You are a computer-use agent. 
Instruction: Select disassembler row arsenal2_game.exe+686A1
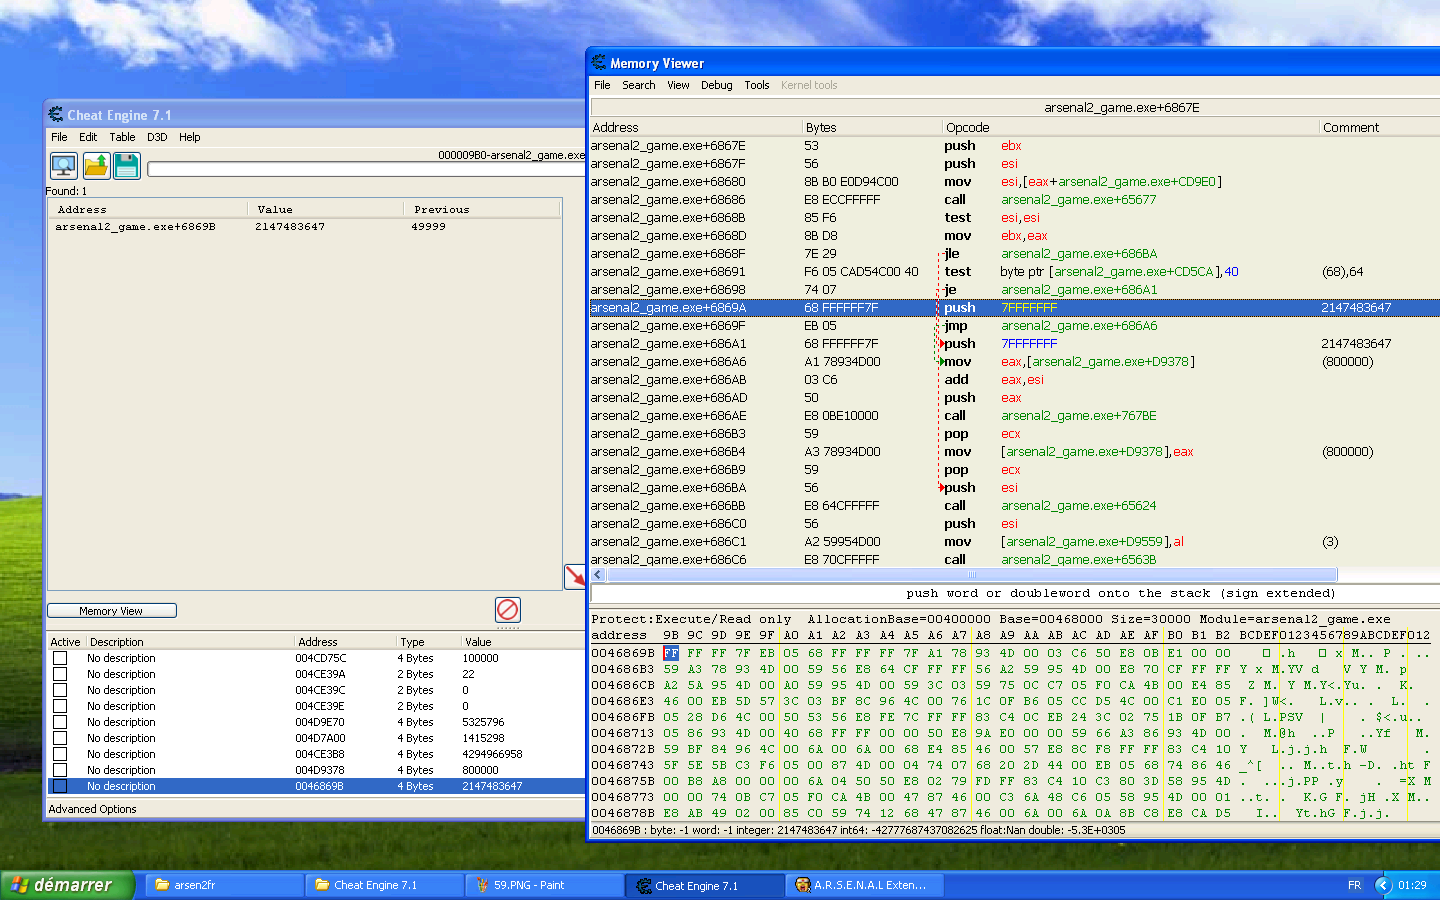(1014, 344)
